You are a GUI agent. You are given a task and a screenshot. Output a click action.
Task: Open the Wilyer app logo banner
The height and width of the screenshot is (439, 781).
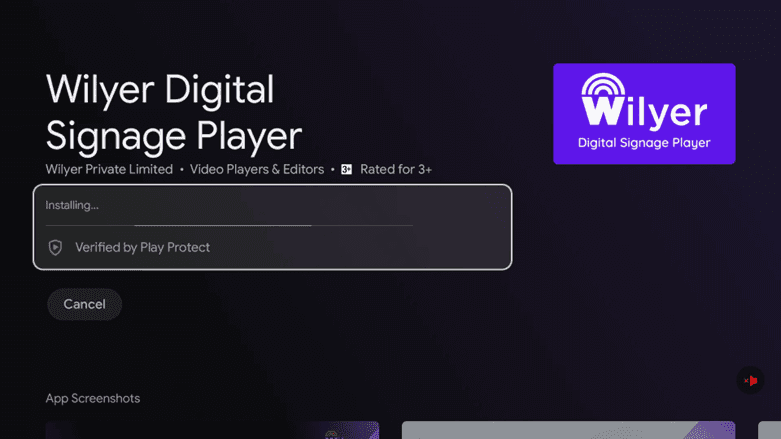point(644,114)
